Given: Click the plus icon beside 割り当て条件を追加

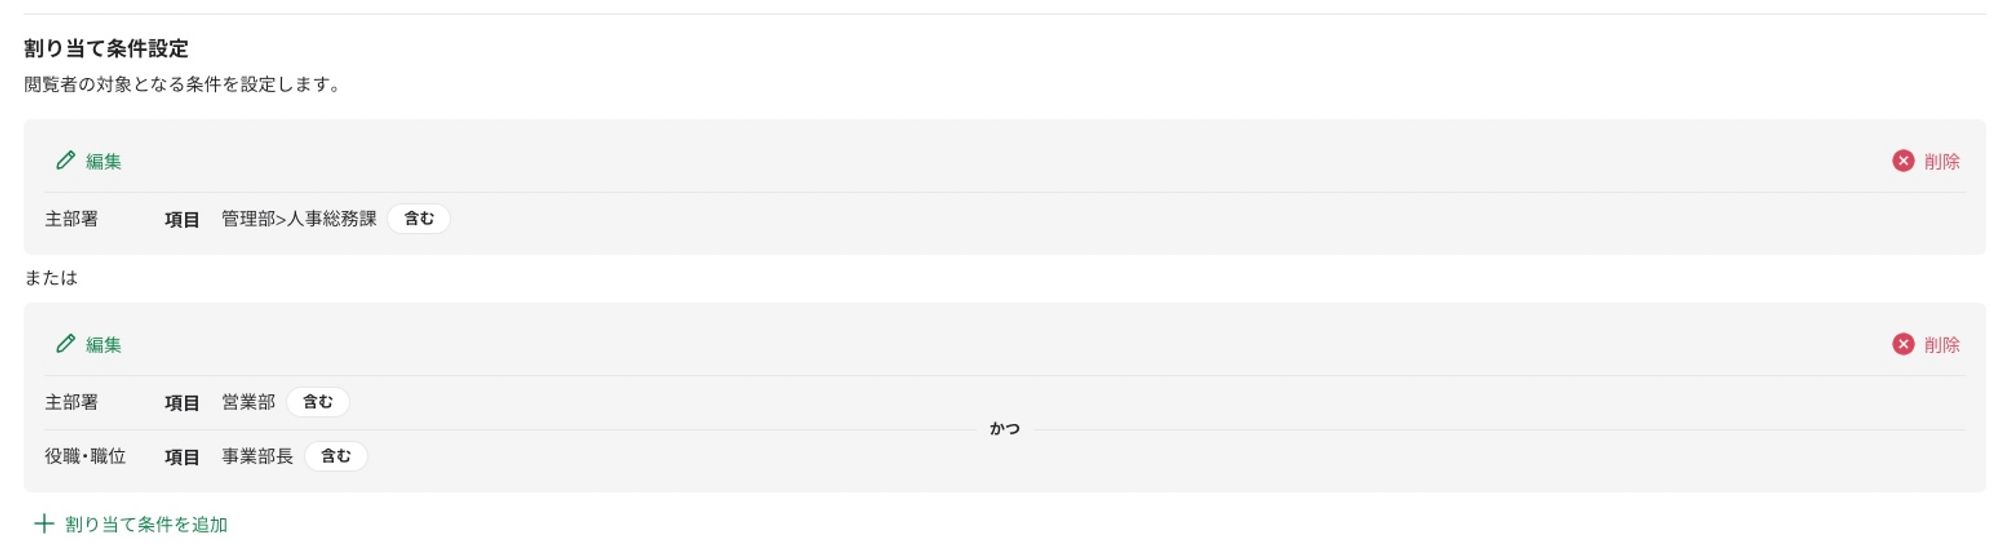Looking at the screenshot, I should point(44,524).
